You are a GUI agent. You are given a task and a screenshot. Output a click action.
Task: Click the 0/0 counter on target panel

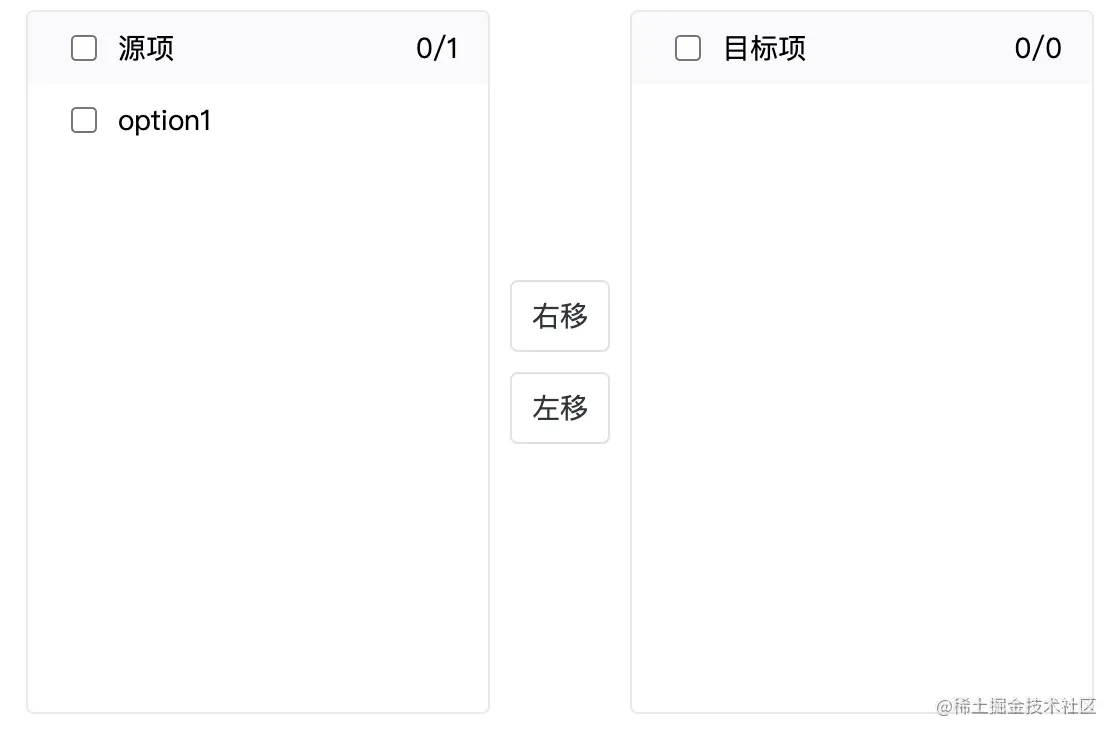point(1038,47)
